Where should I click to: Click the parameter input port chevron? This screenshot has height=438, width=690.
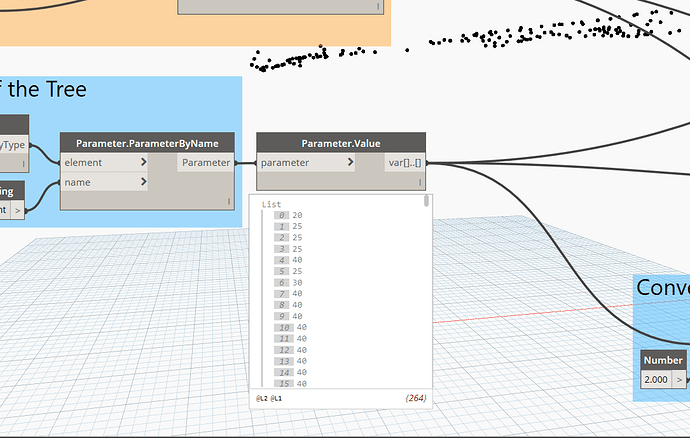pyautogui.click(x=350, y=162)
